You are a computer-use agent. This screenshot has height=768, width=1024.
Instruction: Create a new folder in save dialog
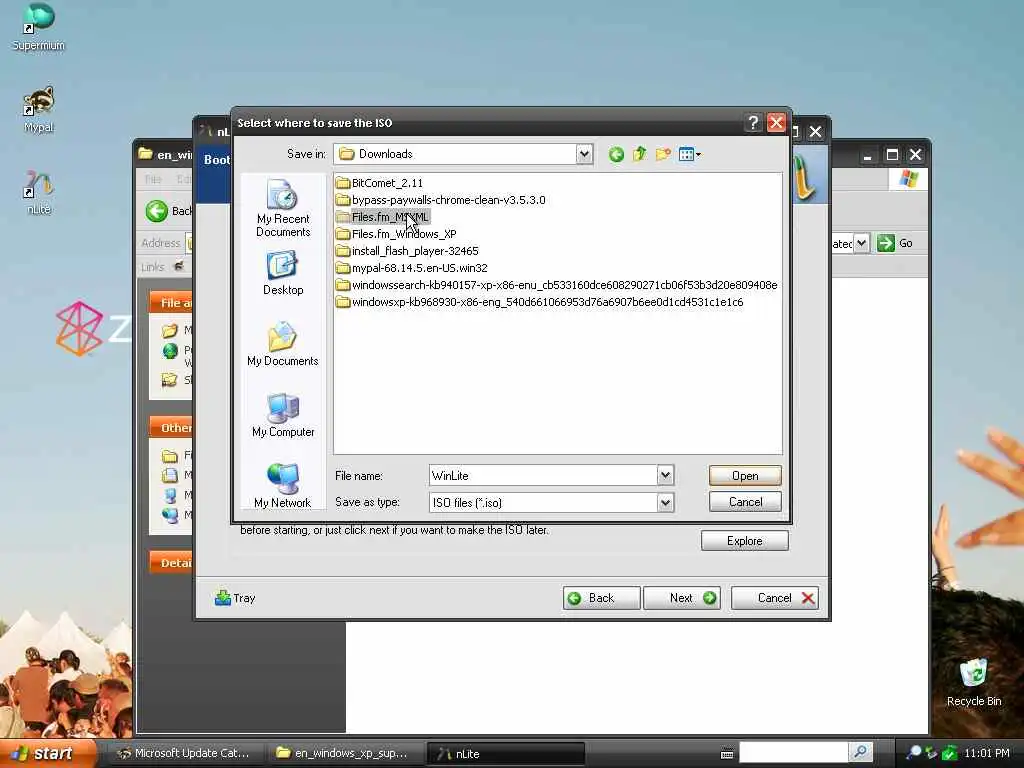(663, 154)
